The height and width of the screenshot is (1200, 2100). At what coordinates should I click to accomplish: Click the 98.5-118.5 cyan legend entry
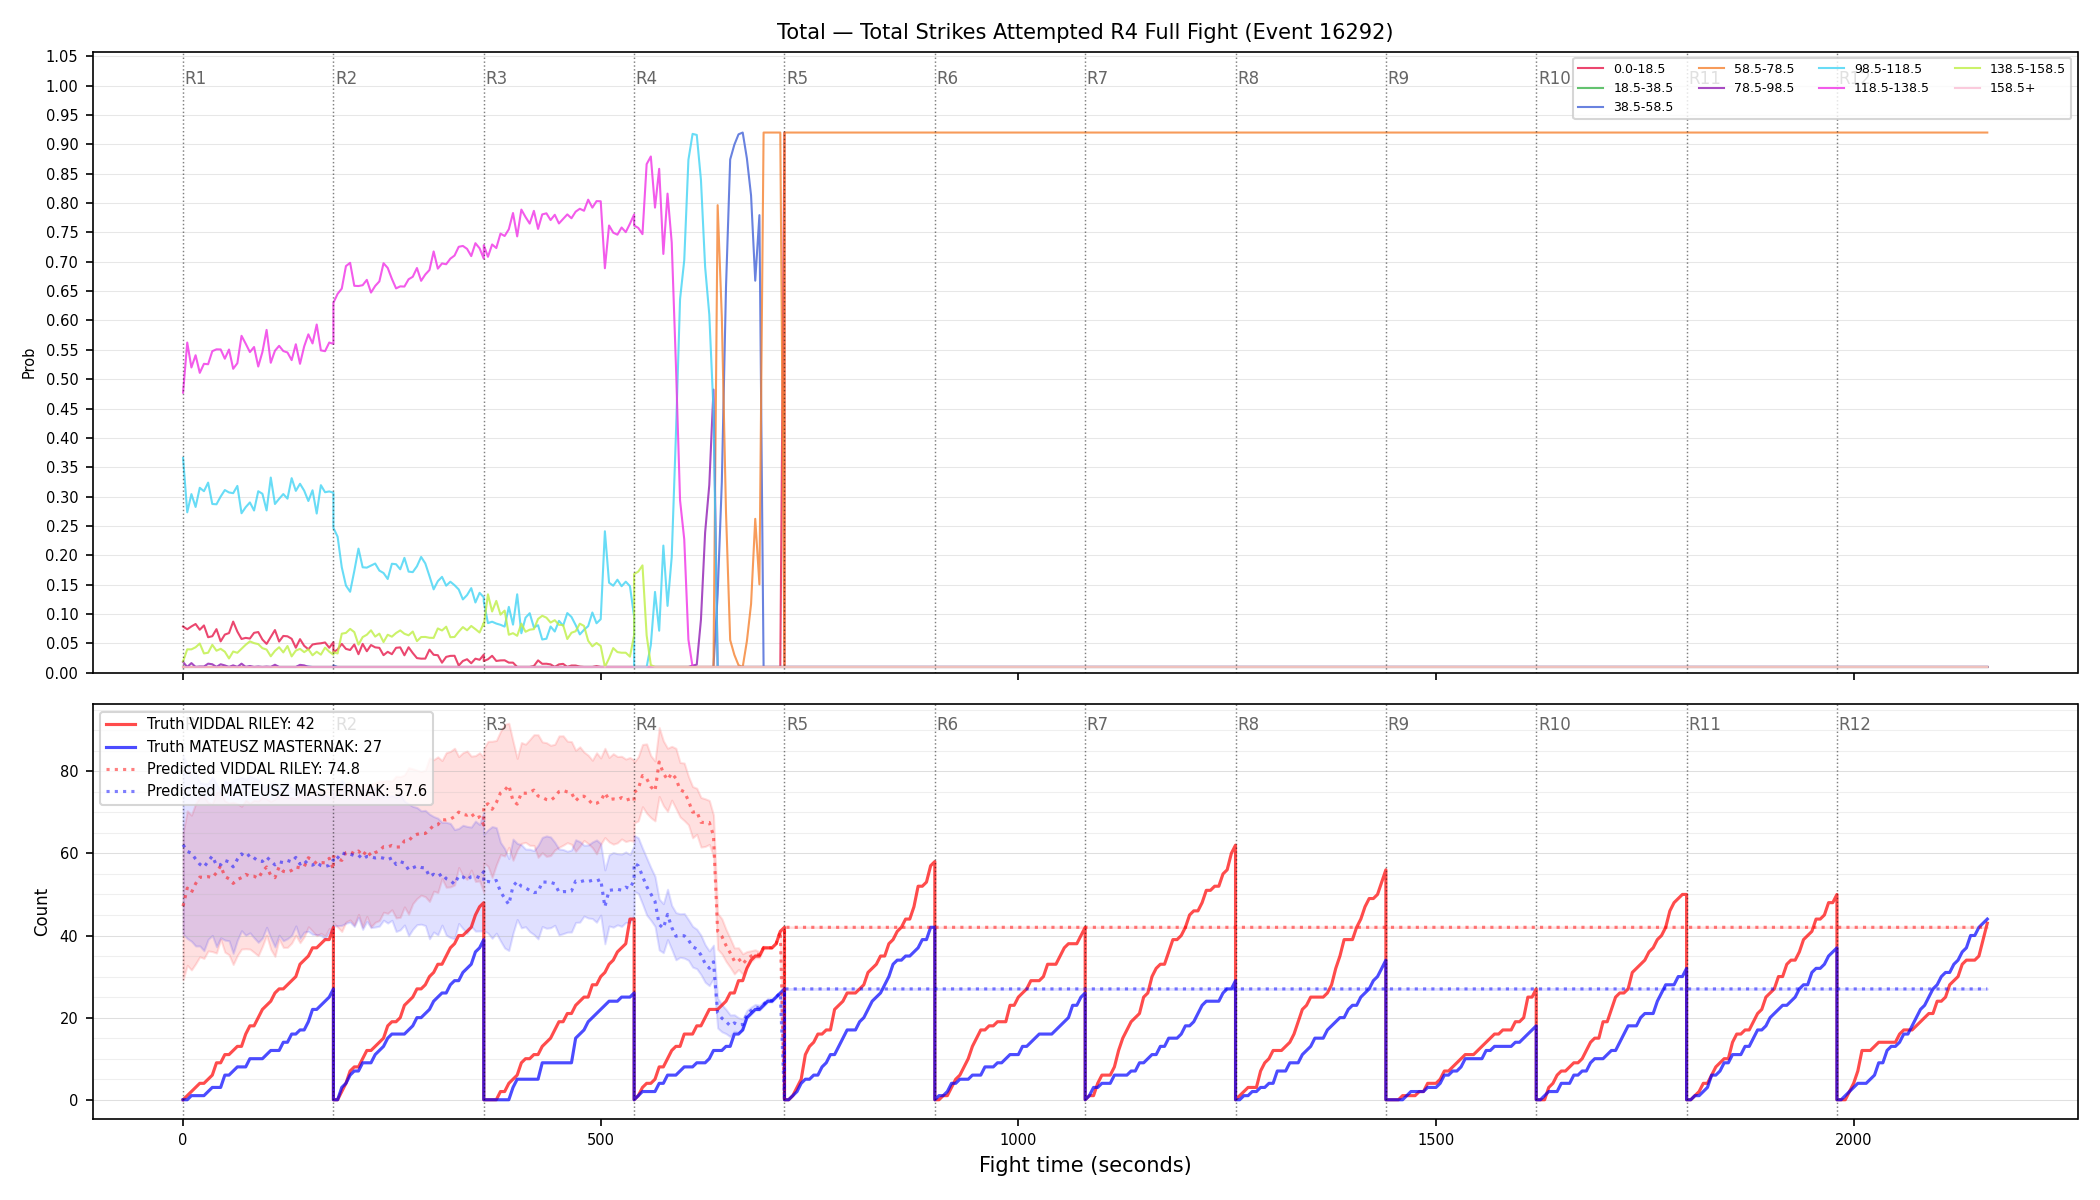[1870, 69]
